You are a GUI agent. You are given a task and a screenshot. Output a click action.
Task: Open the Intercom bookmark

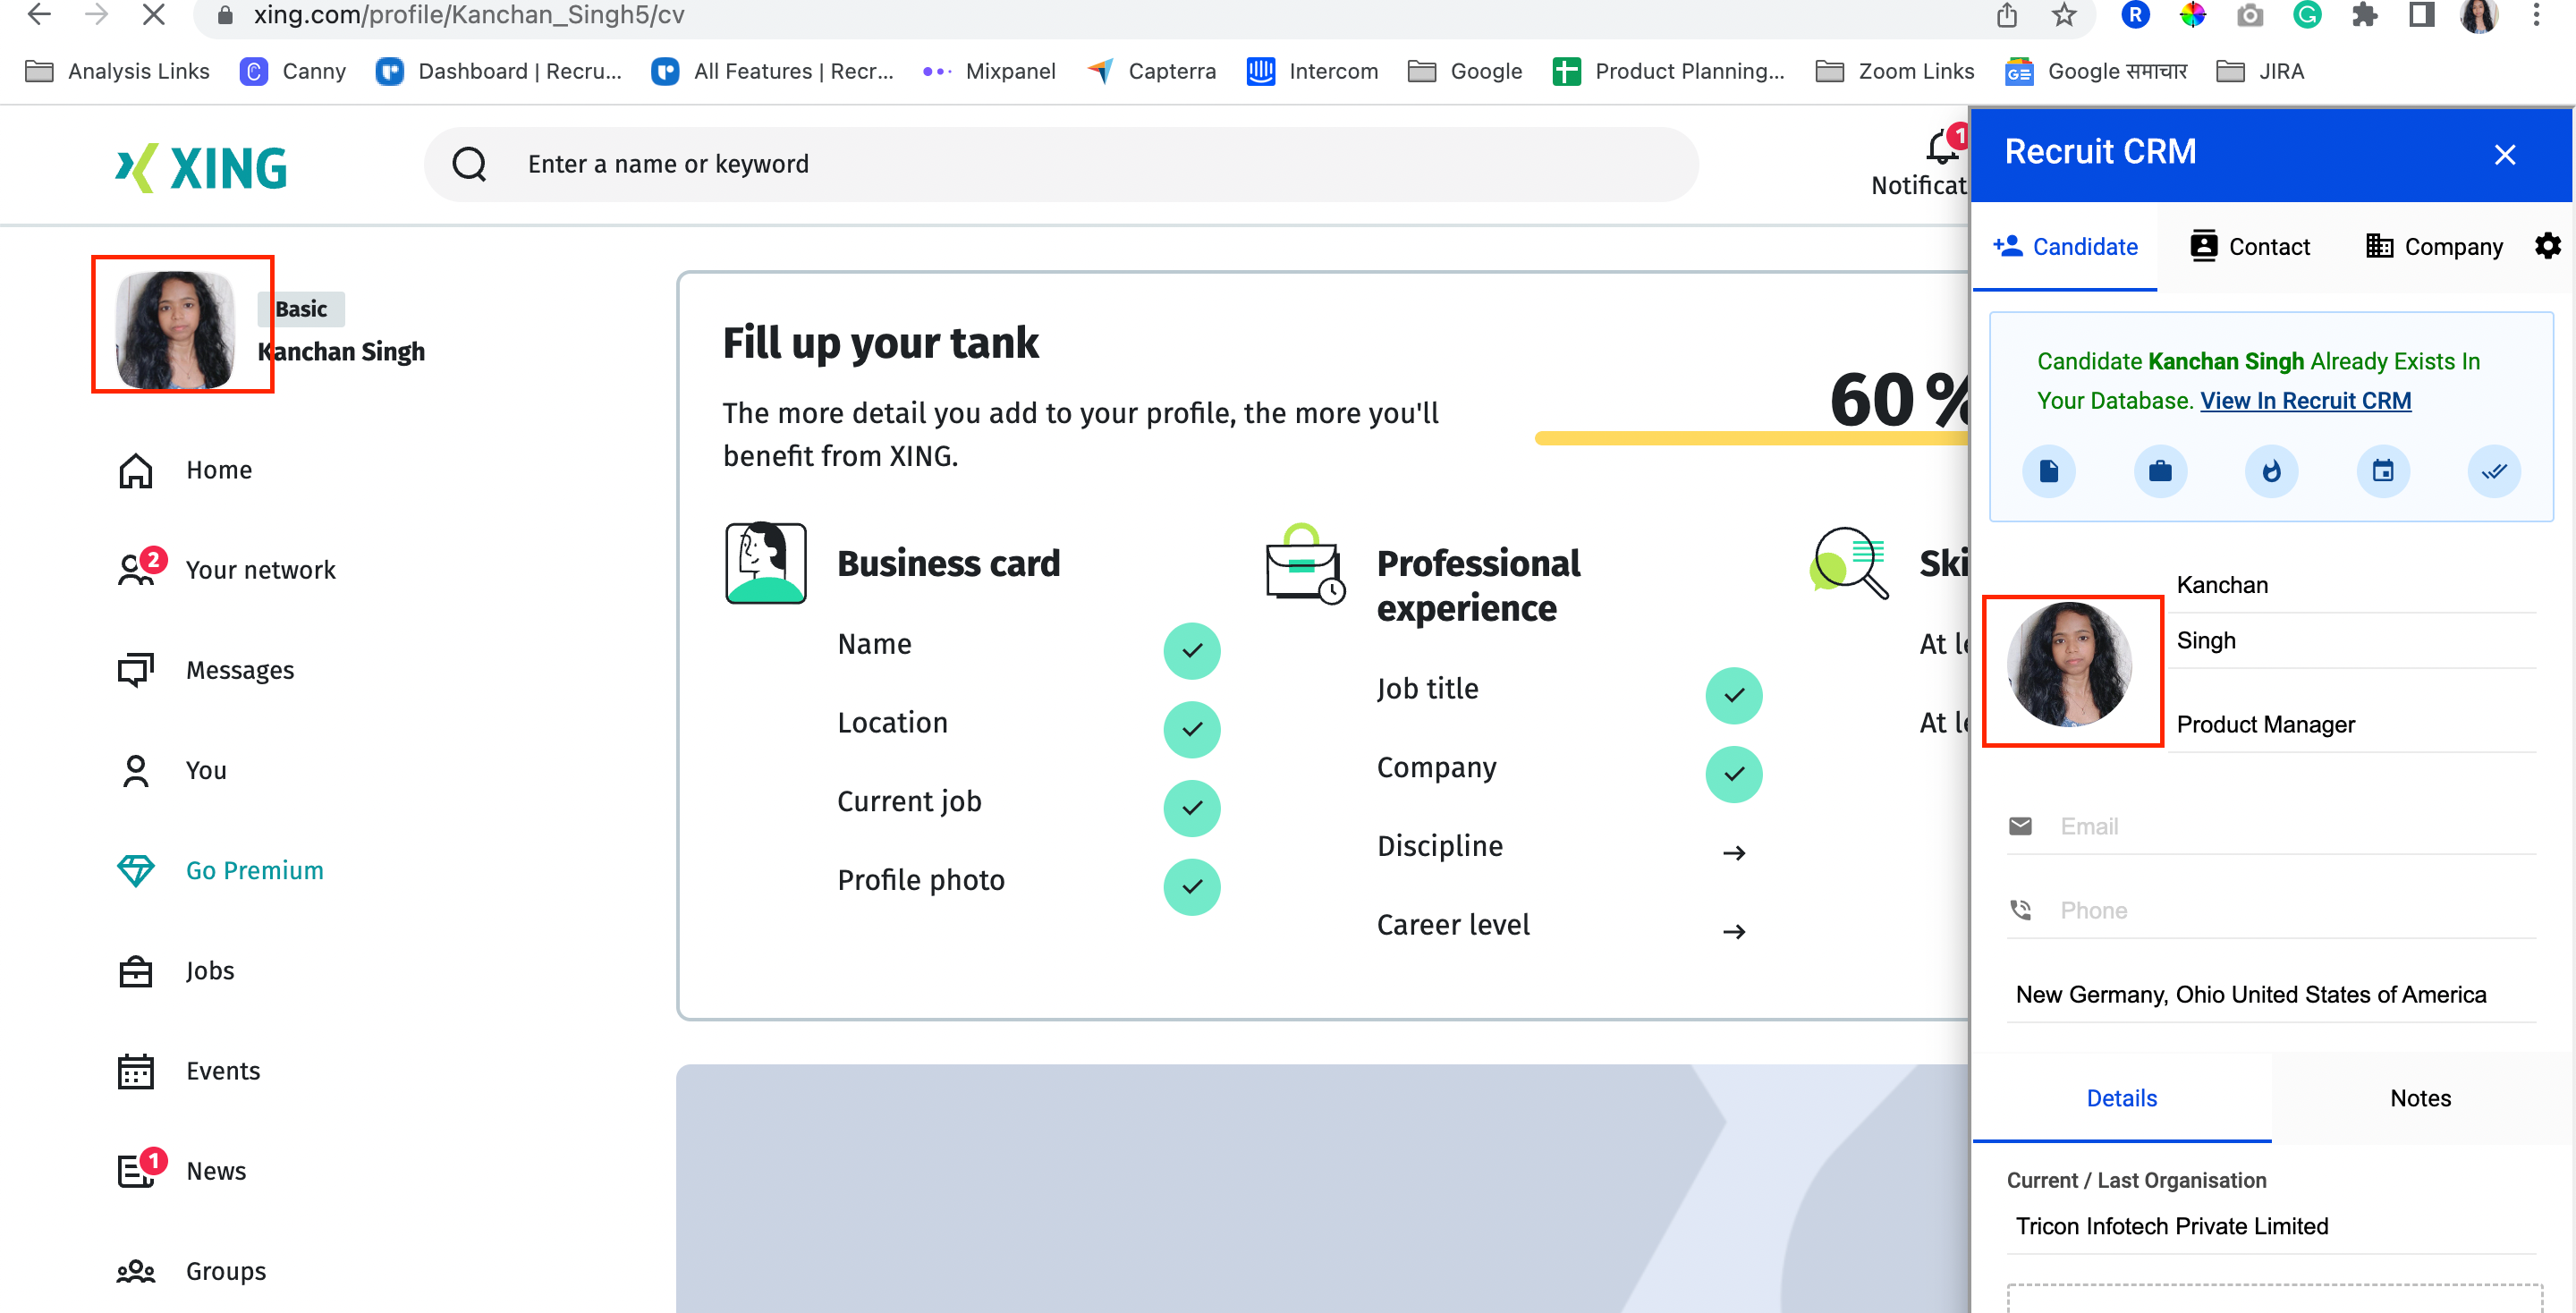pos(1312,71)
